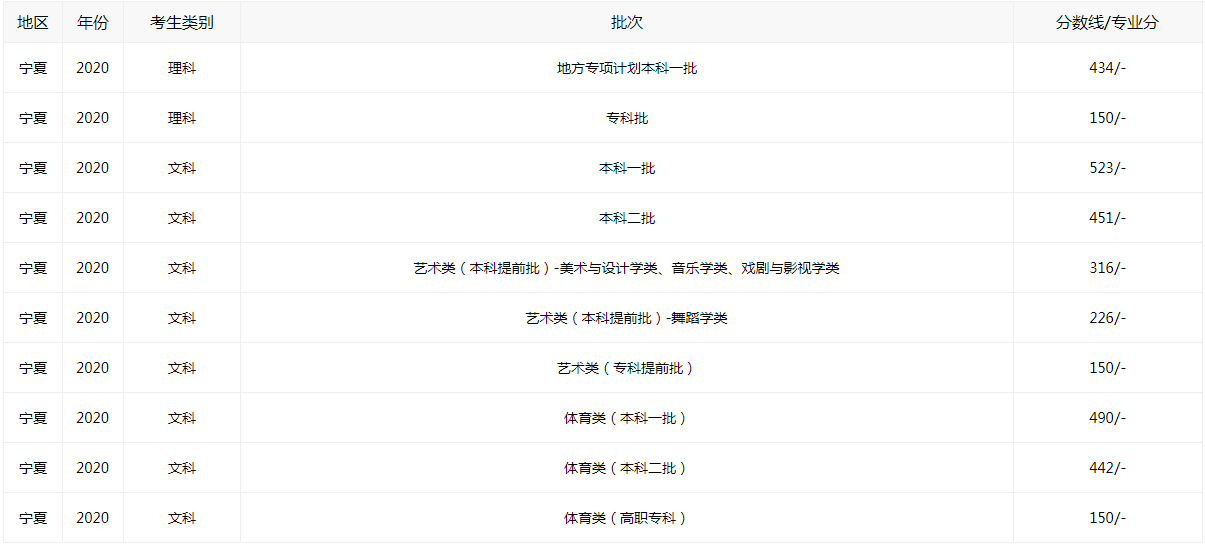Click the score 523/-
The height and width of the screenshot is (556, 1205).
1107,168
